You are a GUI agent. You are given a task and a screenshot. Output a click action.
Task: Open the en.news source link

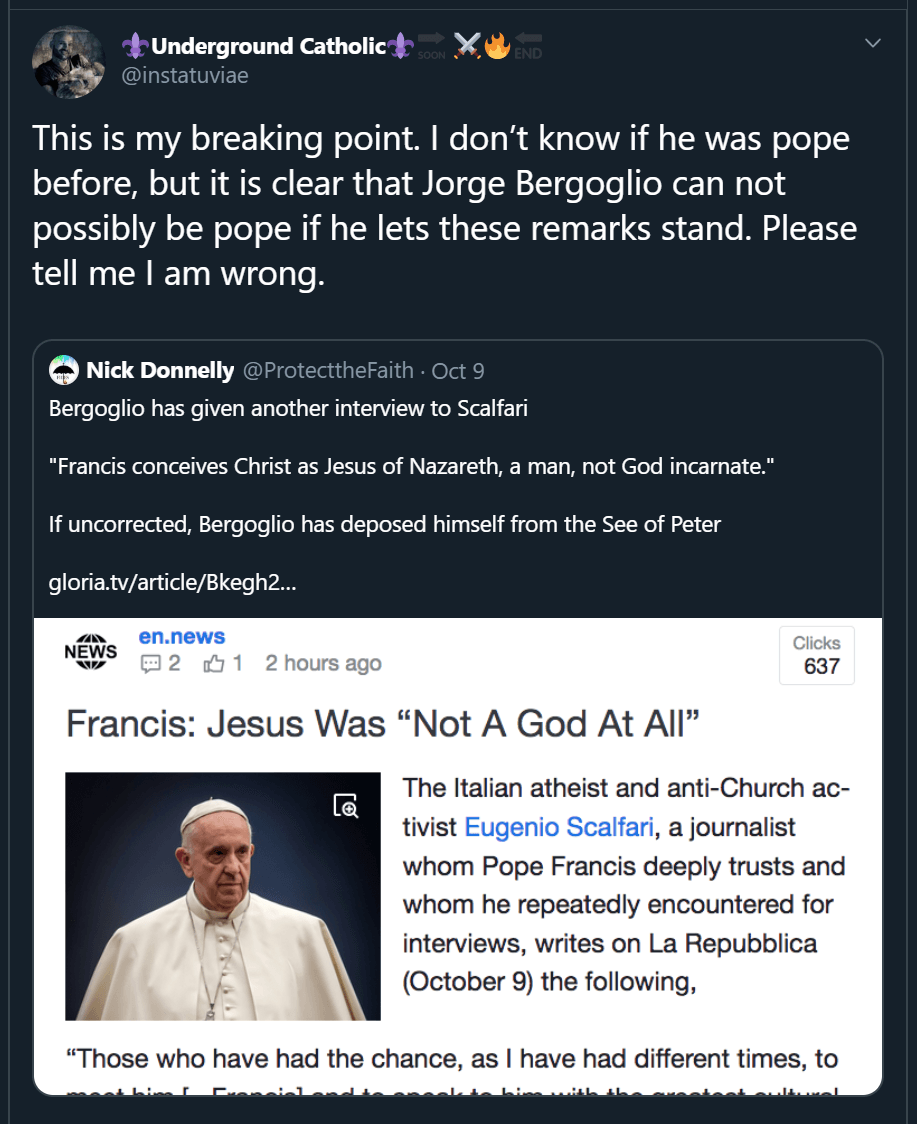coord(181,637)
